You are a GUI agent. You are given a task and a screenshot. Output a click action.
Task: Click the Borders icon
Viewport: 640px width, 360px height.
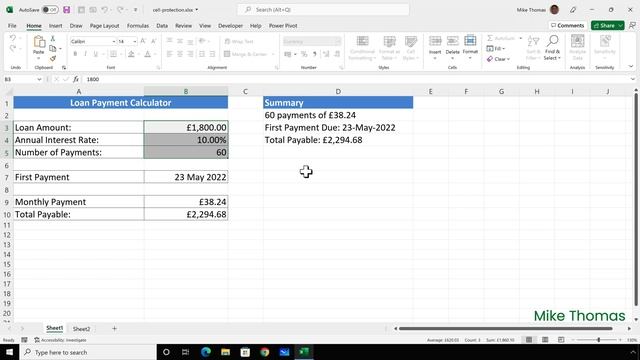[113, 54]
